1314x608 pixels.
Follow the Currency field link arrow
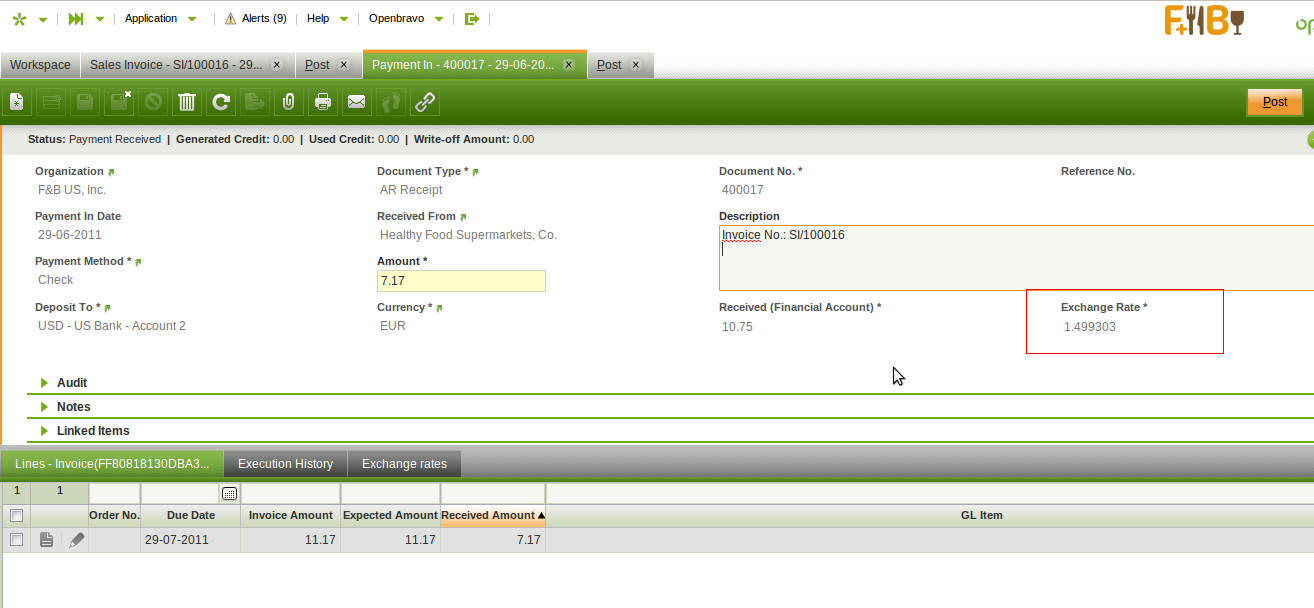(439, 308)
